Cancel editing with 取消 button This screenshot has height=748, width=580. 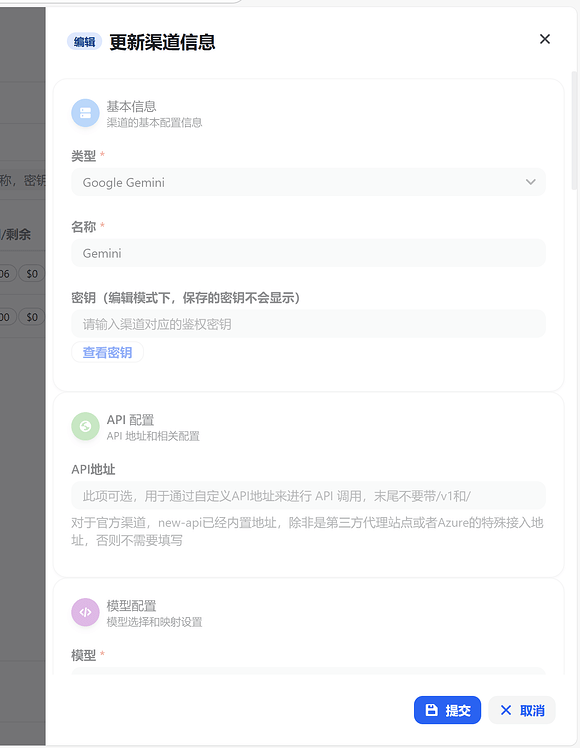pyautogui.click(x=522, y=710)
